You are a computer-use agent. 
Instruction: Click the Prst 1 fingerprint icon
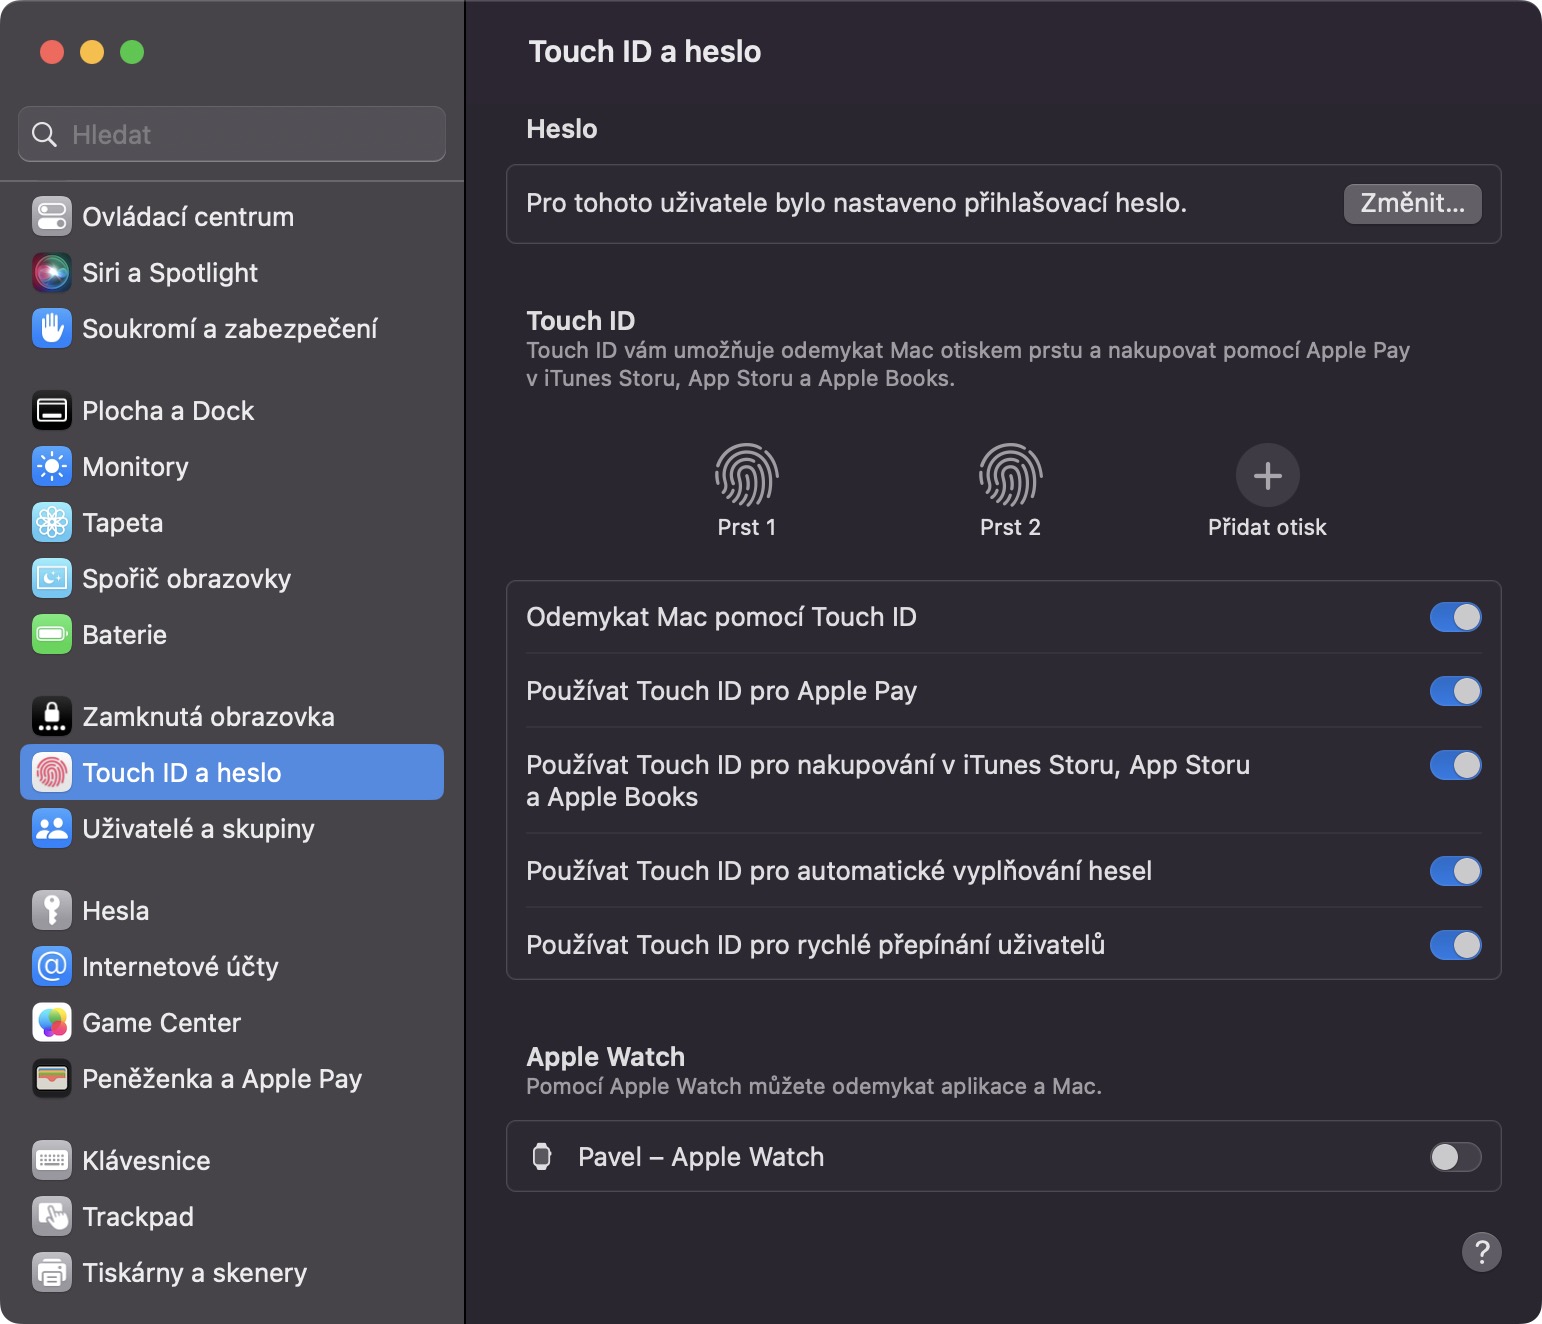tap(746, 475)
